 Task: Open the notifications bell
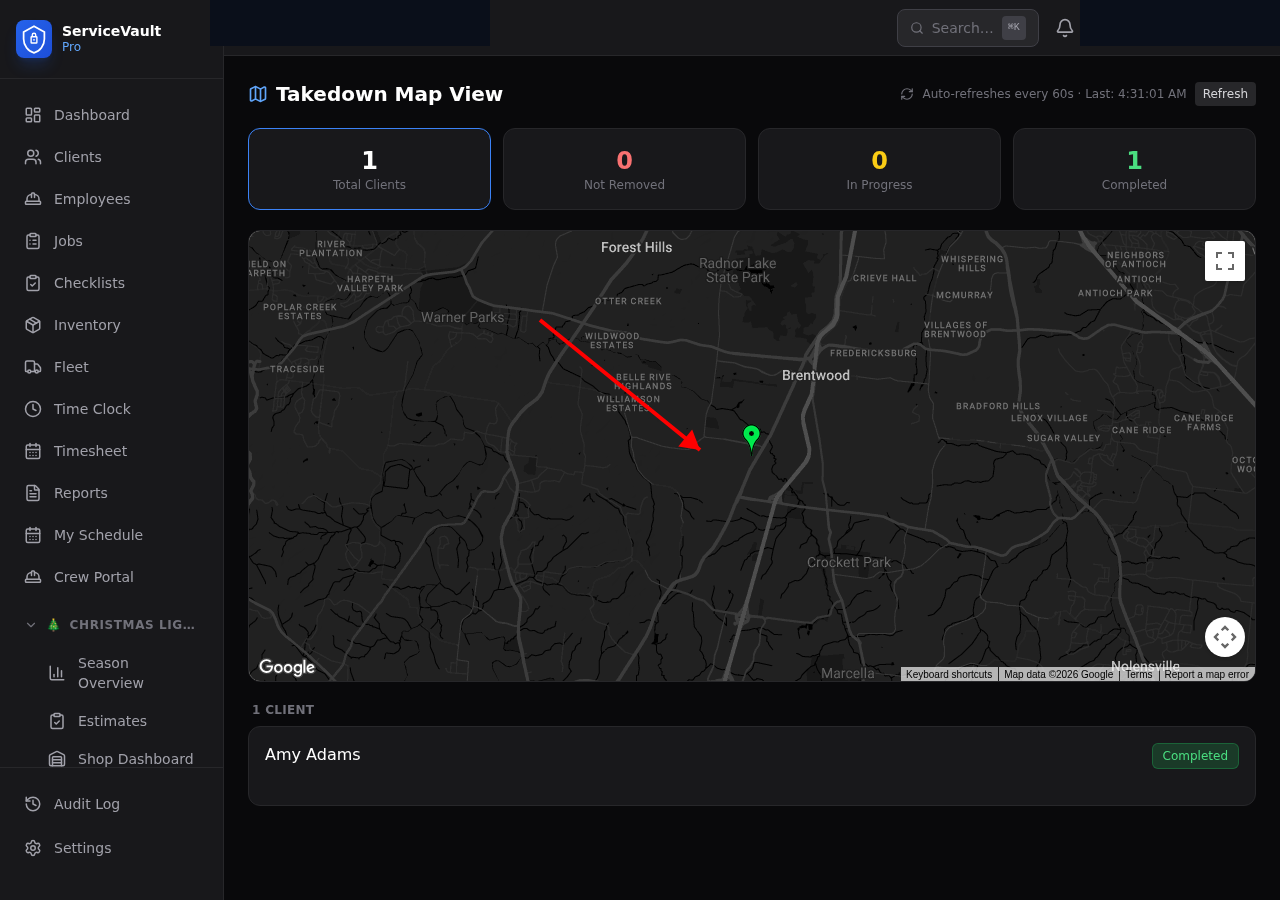(x=1064, y=27)
